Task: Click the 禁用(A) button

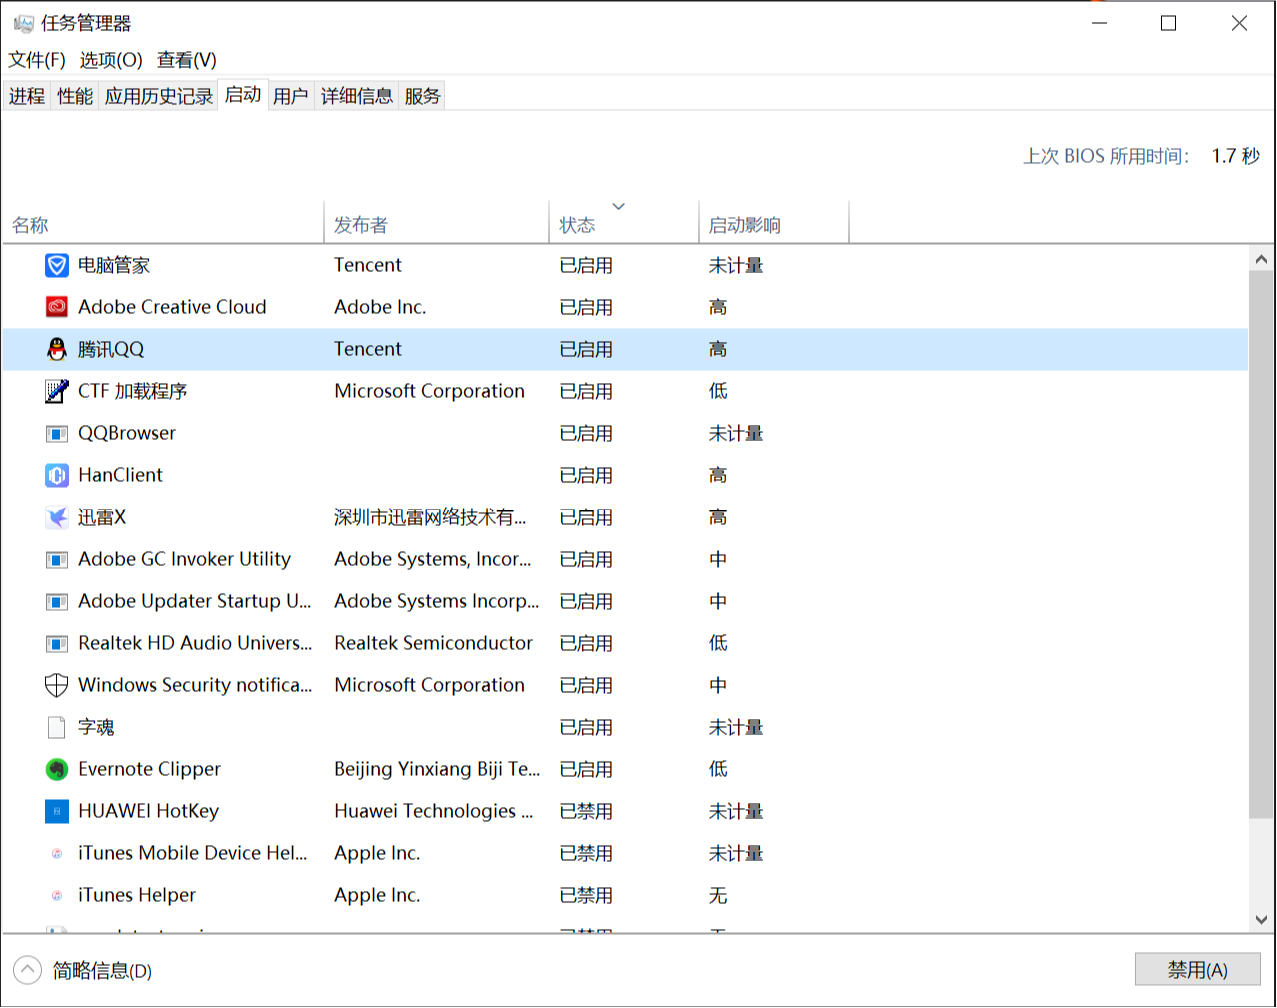Action: click(x=1197, y=970)
